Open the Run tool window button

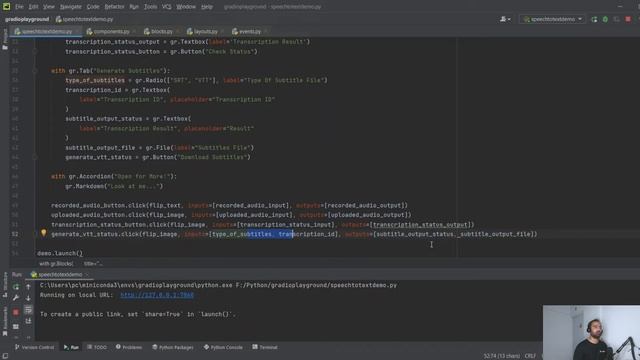(71, 347)
